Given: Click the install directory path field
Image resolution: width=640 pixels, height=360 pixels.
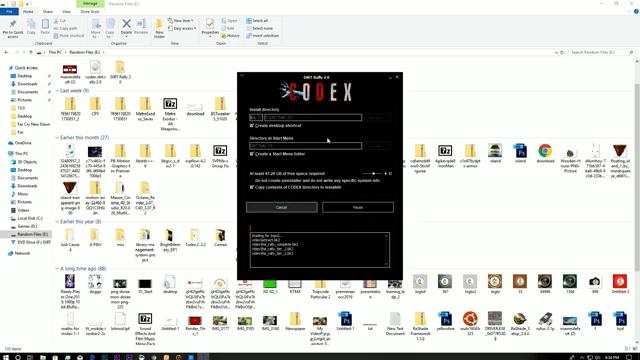Looking at the screenshot, I should (313, 118).
